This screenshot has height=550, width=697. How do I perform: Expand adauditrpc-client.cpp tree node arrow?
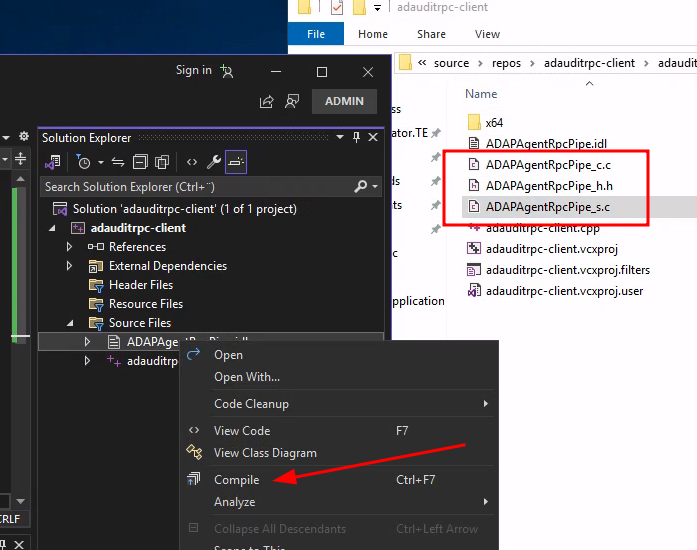click(x=88, y=361)
